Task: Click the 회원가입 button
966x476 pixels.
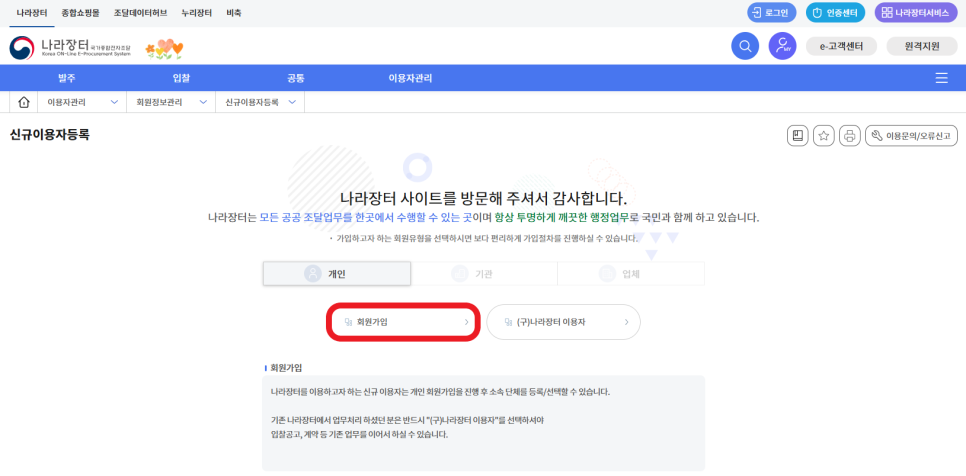Action: point(403,322)
